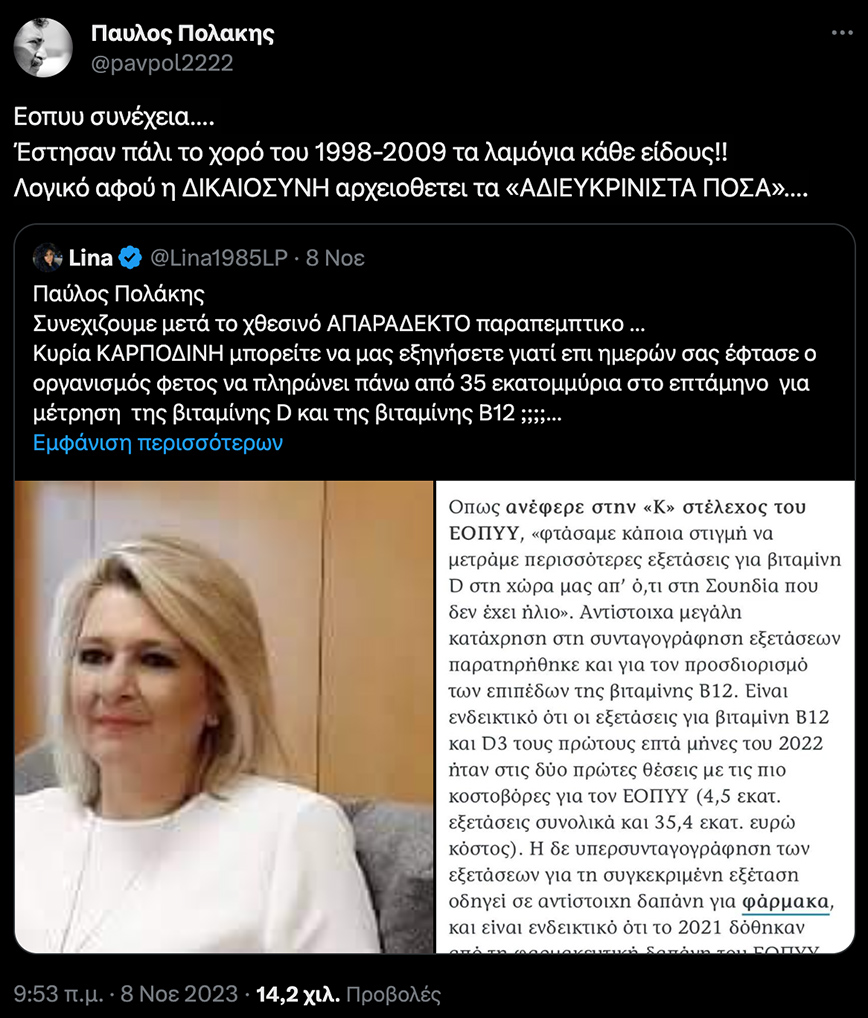The height and width of the screenshot is (1018, 868).
Task: Click the underlined φάρμακα link in article
Action: [786, 901]
